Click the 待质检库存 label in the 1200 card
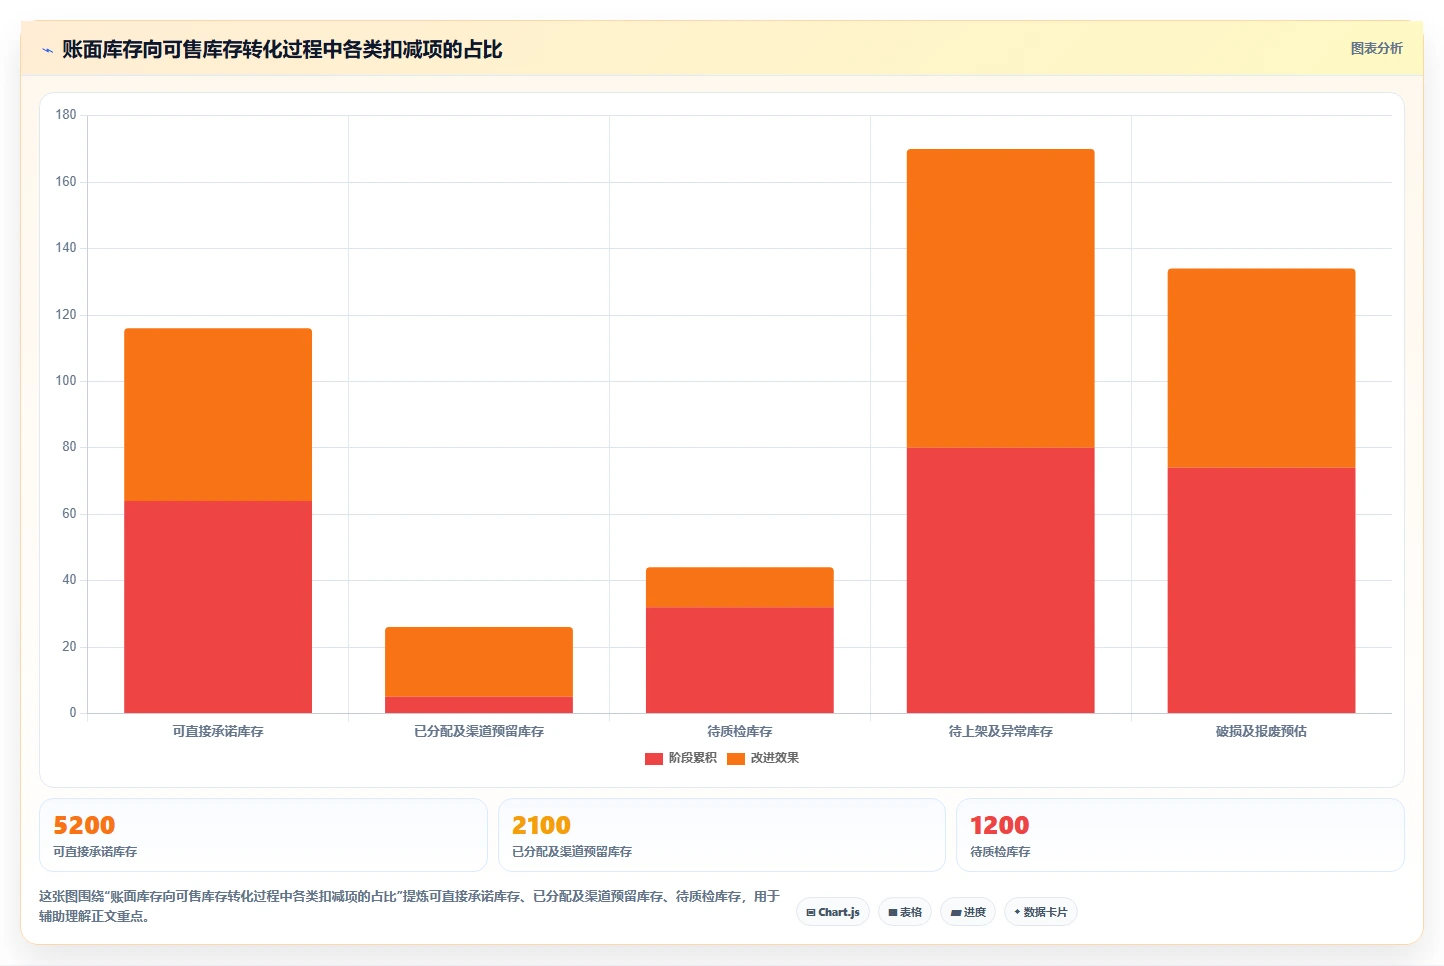The width and height of the screenshot is (1444, 966). (x=1000, y=852)
